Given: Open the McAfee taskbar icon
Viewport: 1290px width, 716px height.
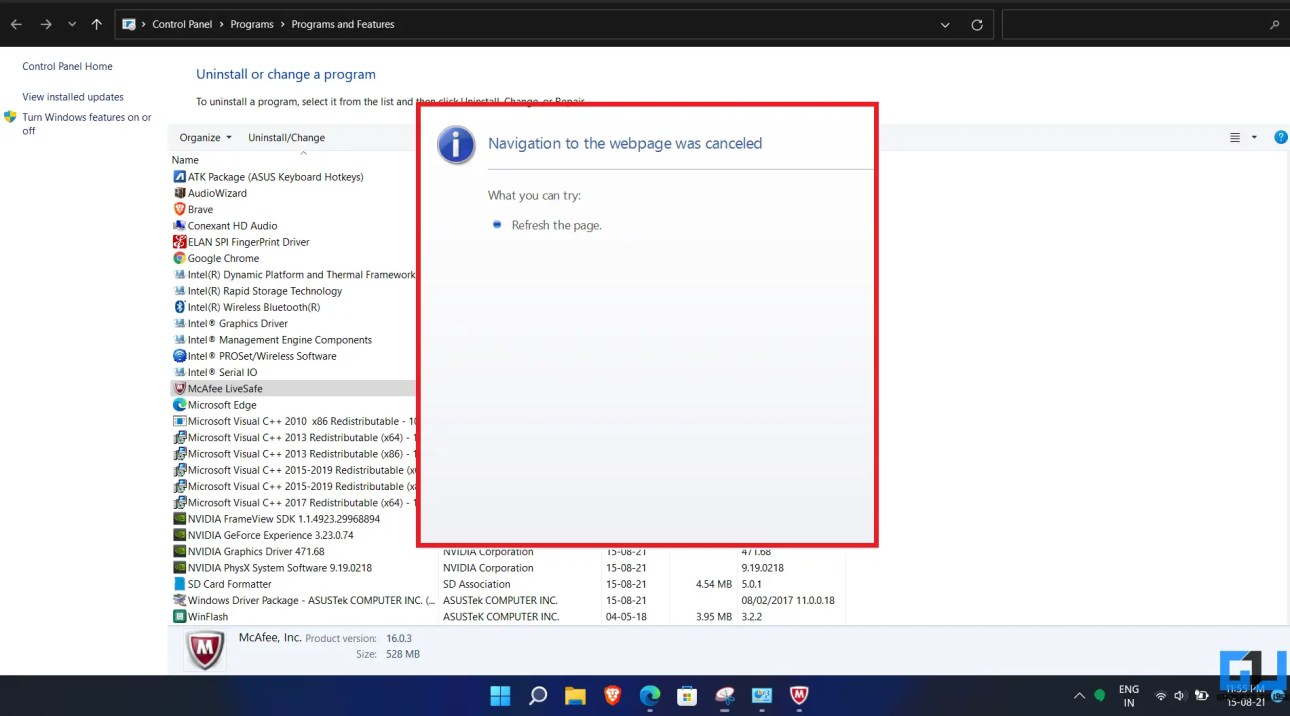Looking at the screenshot, I should [799, 696].
